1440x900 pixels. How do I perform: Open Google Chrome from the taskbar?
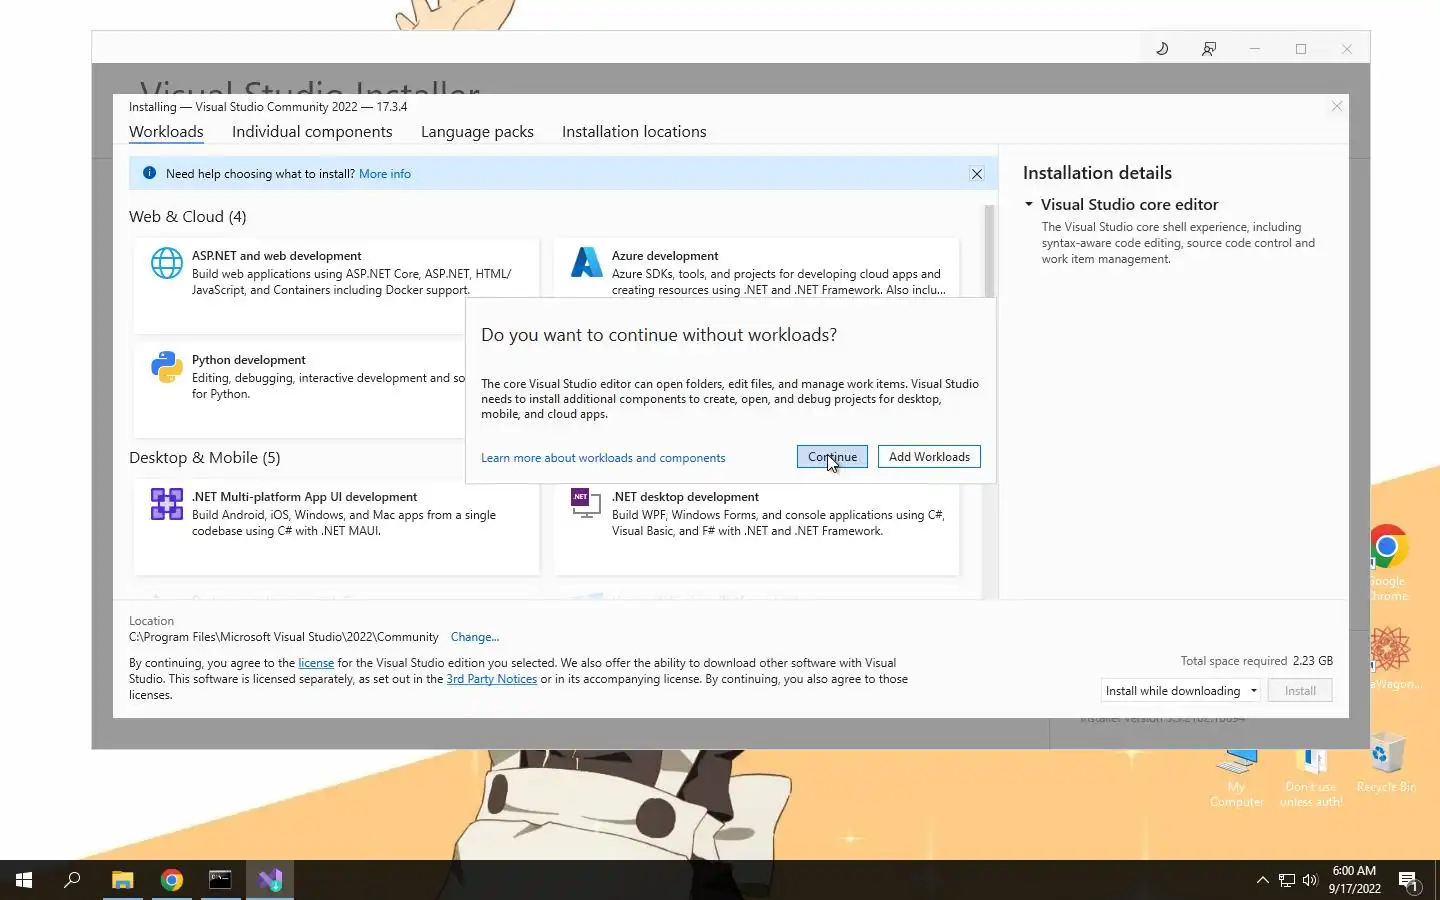click(172, 880)
